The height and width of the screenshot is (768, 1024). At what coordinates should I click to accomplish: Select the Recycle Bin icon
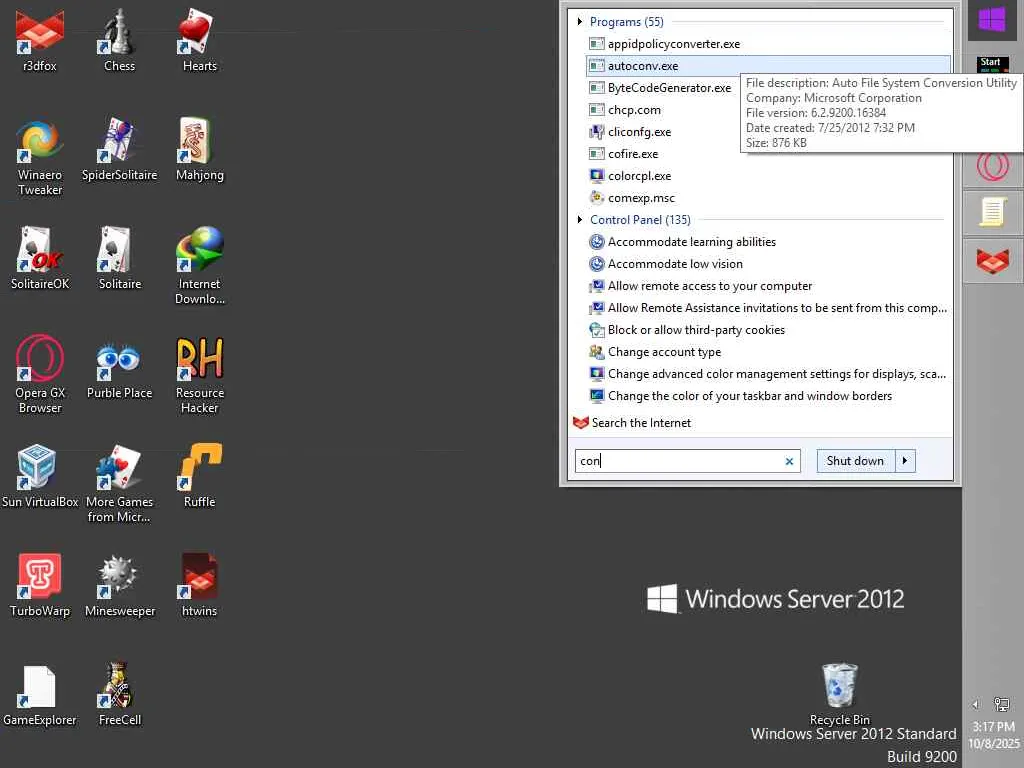(839, 695)
